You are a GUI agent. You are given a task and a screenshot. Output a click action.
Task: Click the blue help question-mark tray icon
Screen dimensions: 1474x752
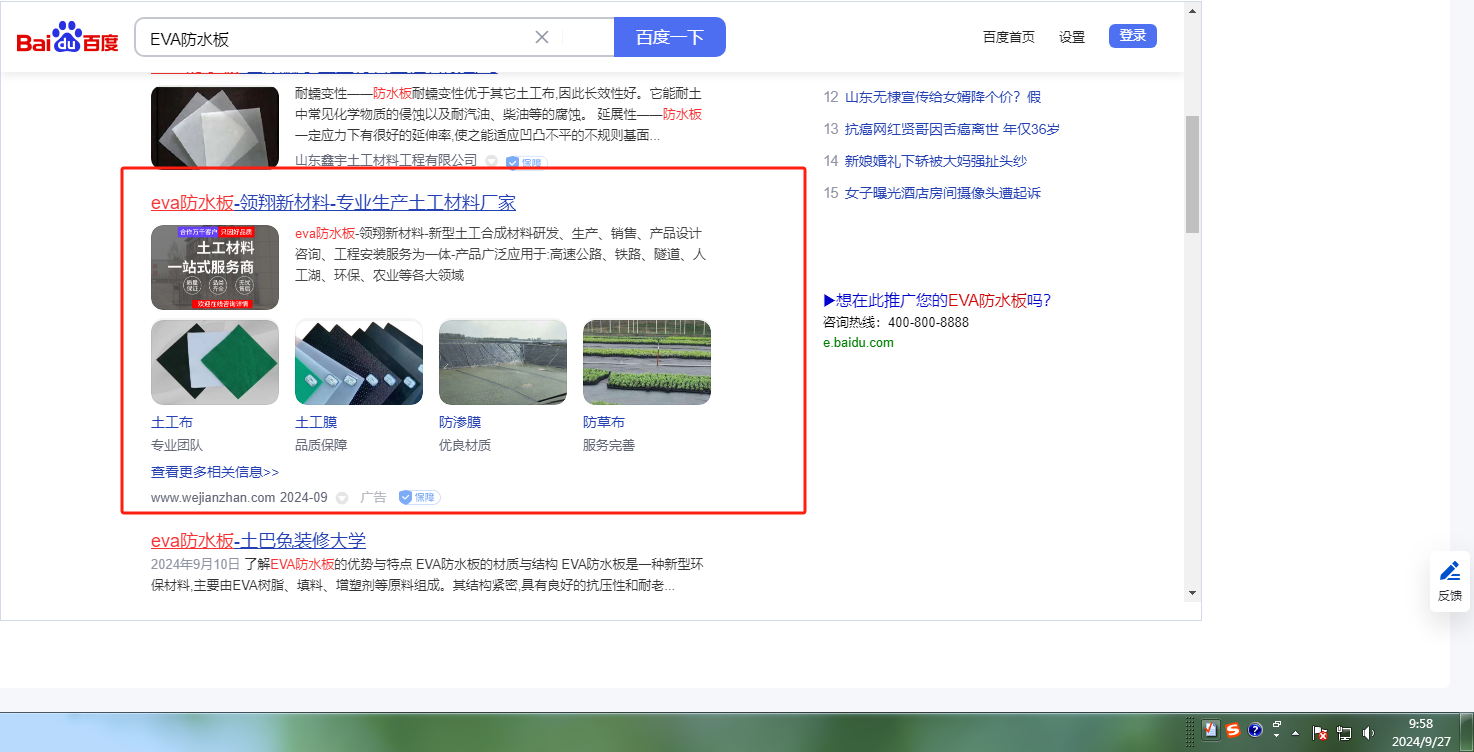click(x=1255, y=730)
